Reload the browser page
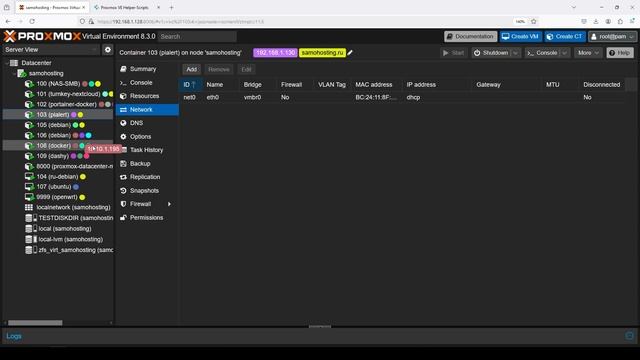The image size is (640, 360). coord(32,21)
